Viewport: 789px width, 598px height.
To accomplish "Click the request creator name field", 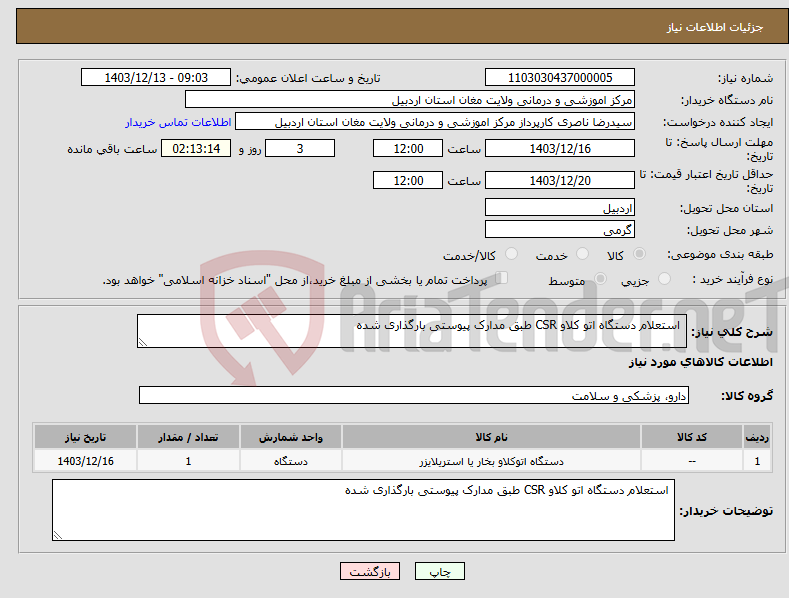I will coord(435,122).
